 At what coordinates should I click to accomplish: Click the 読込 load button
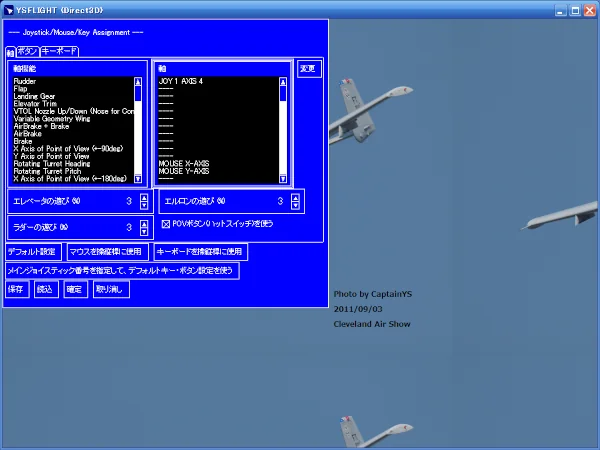(x=46, y=289)
